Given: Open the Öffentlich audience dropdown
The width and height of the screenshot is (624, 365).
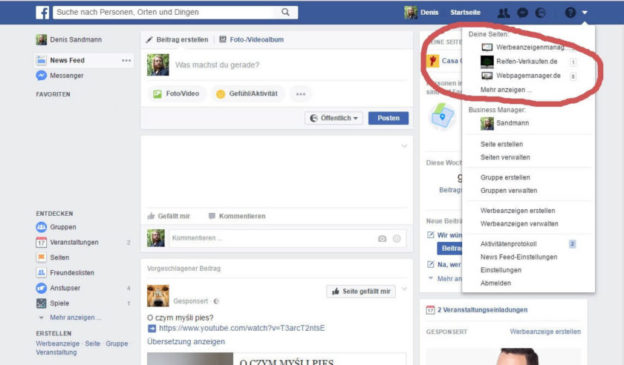Looking at the screenshot, I should [334, 118].
